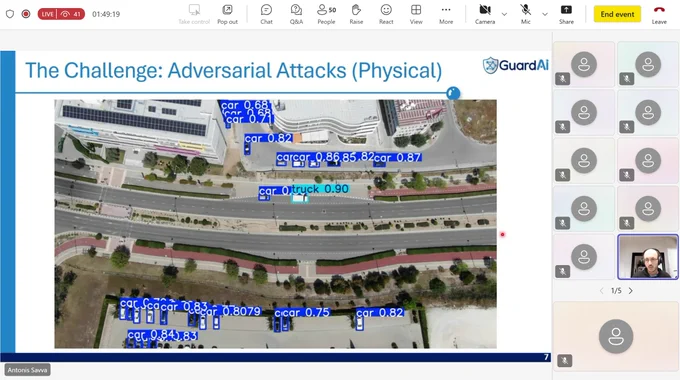Go to previous participants page

pyautogui.click(x=602, y=291)
